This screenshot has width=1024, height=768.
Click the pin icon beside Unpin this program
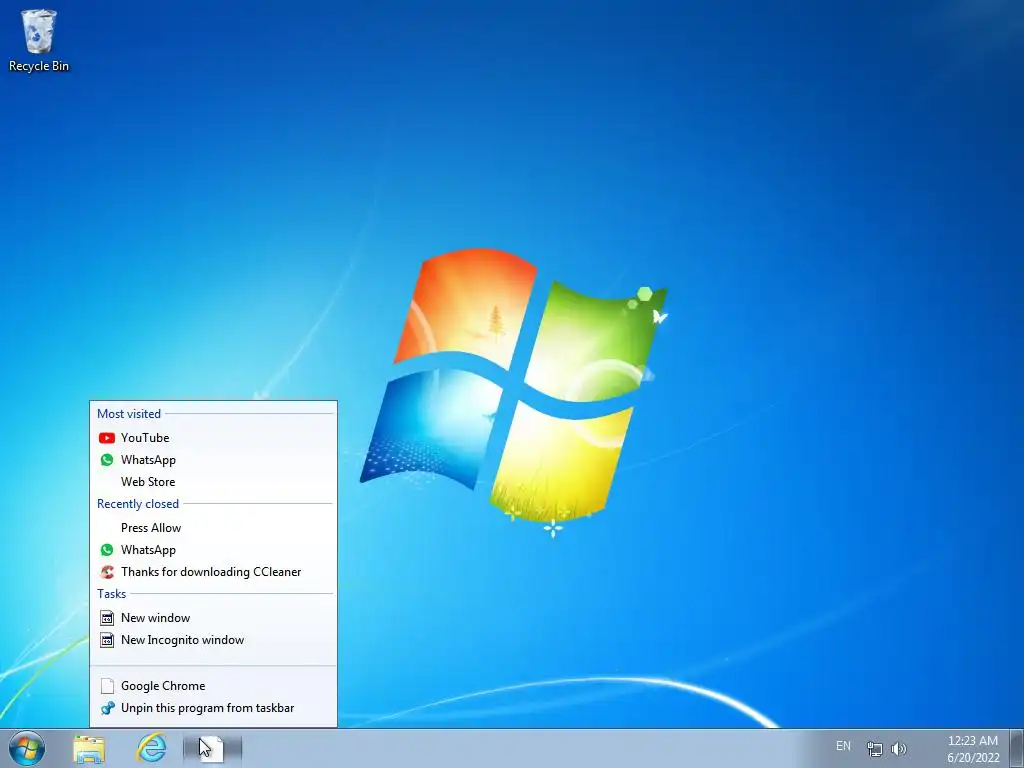pos(107,708)
